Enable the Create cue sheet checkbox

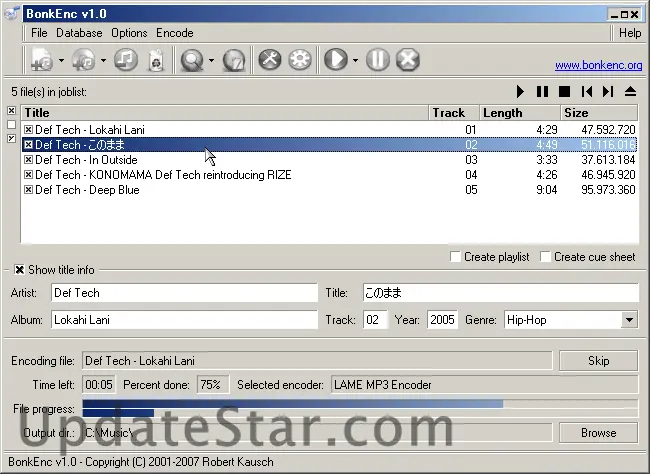click(546, 257)
